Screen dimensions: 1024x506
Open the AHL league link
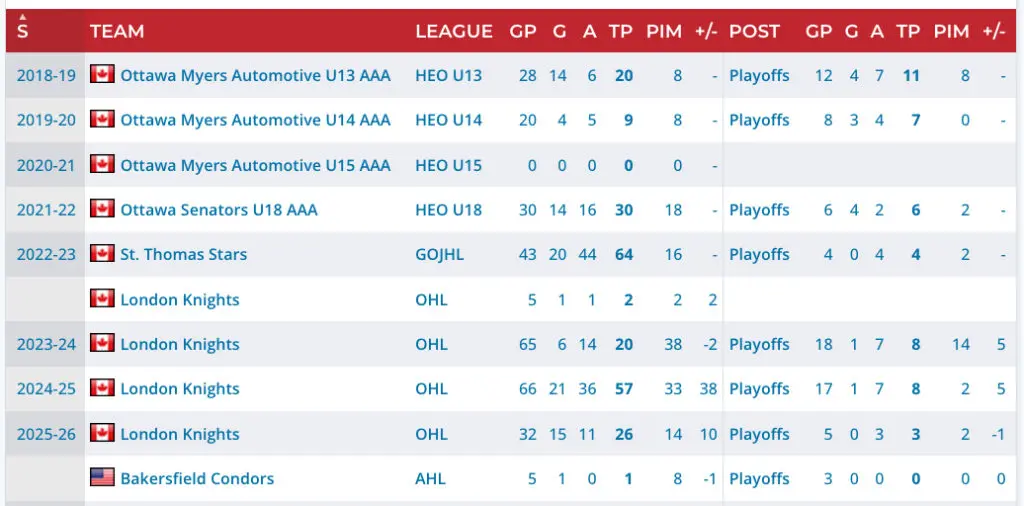coord(430,479)
